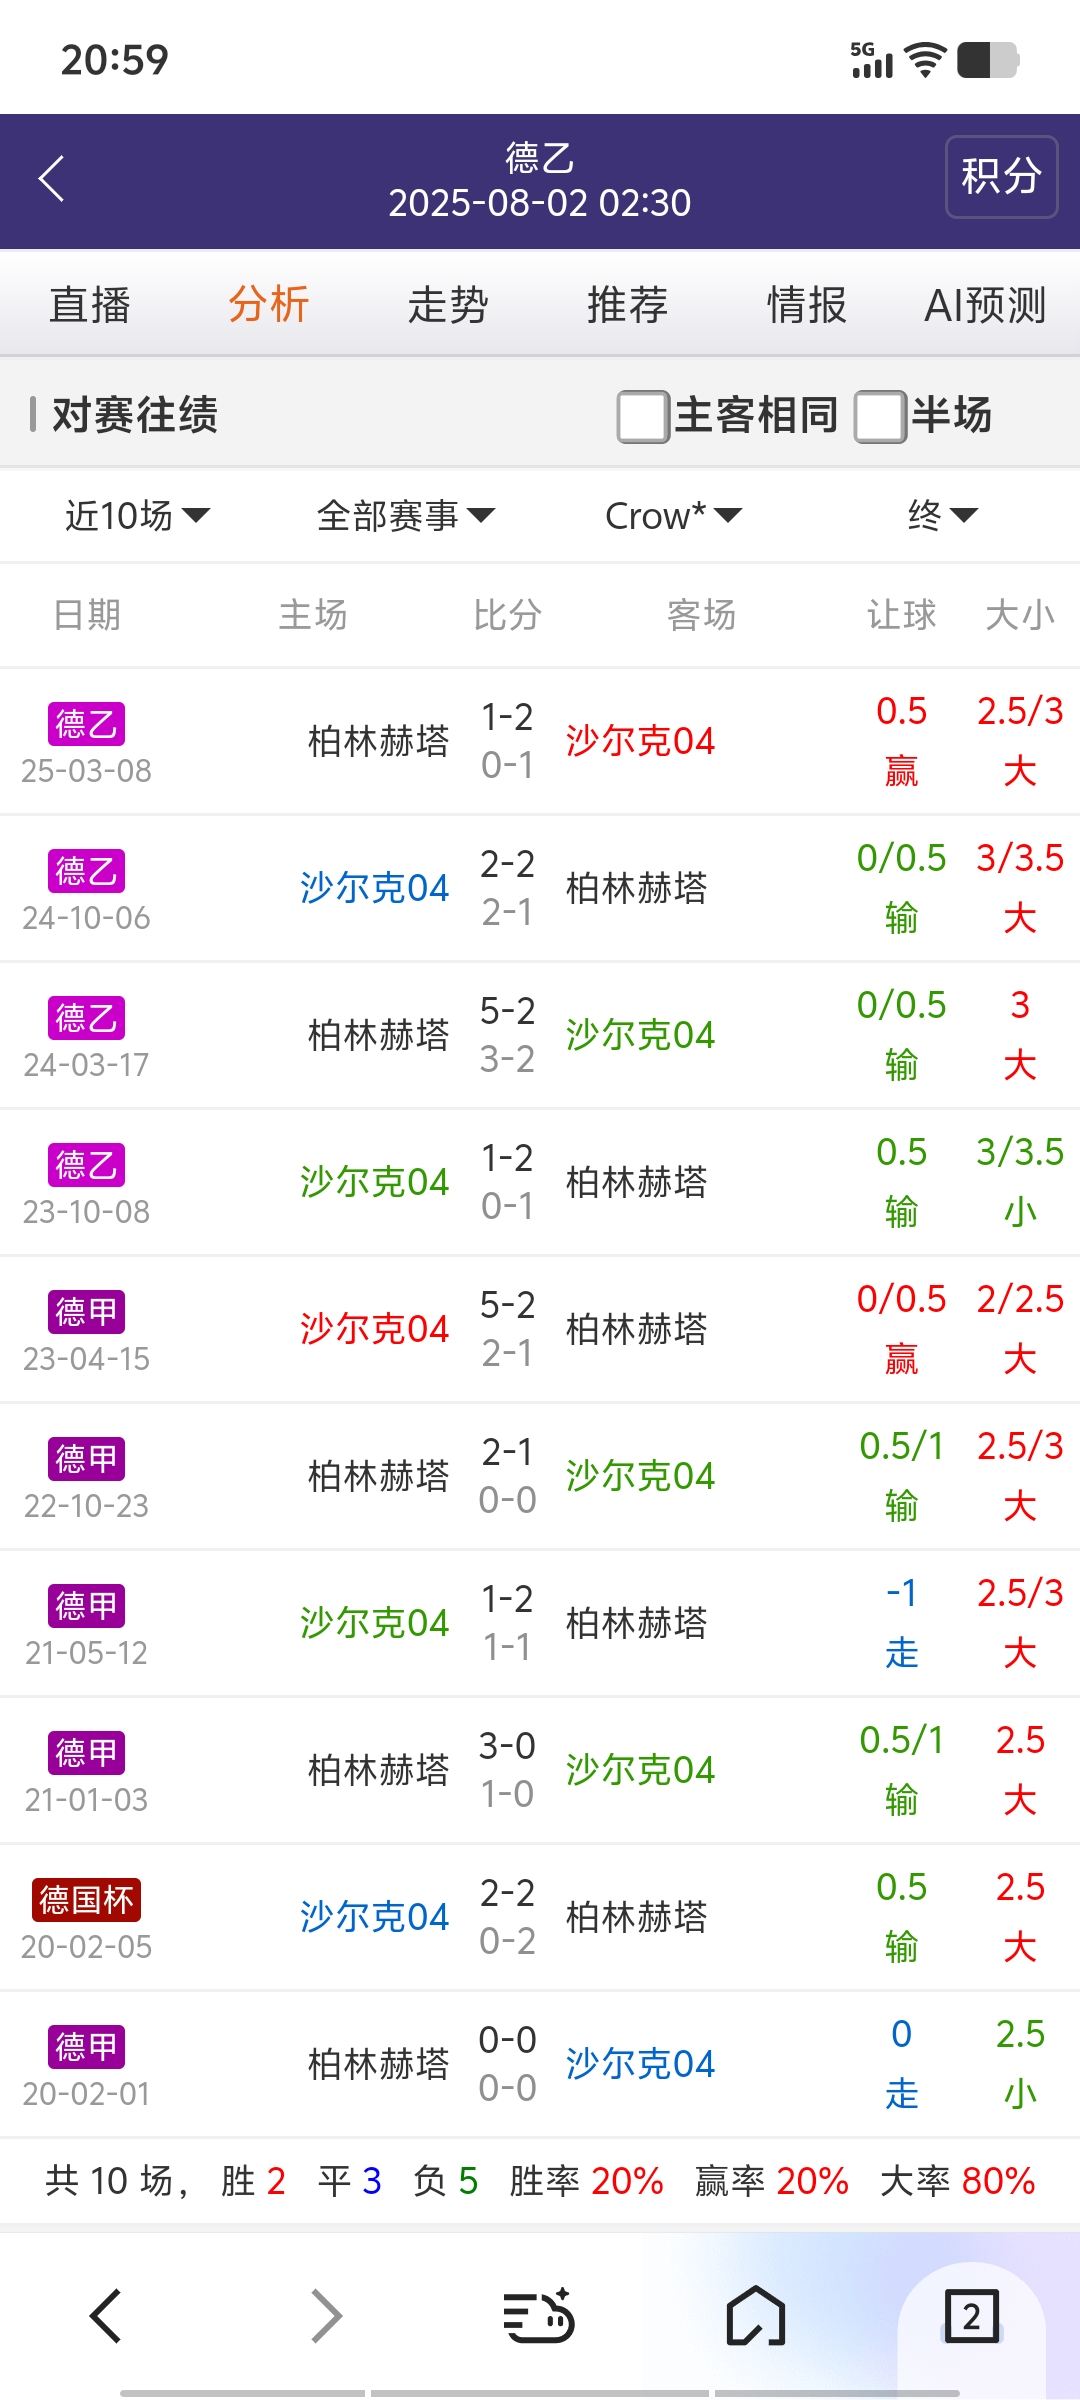
Task: Tap the 5-2 score dated 24-03-17
Action: coord(507,1011)
